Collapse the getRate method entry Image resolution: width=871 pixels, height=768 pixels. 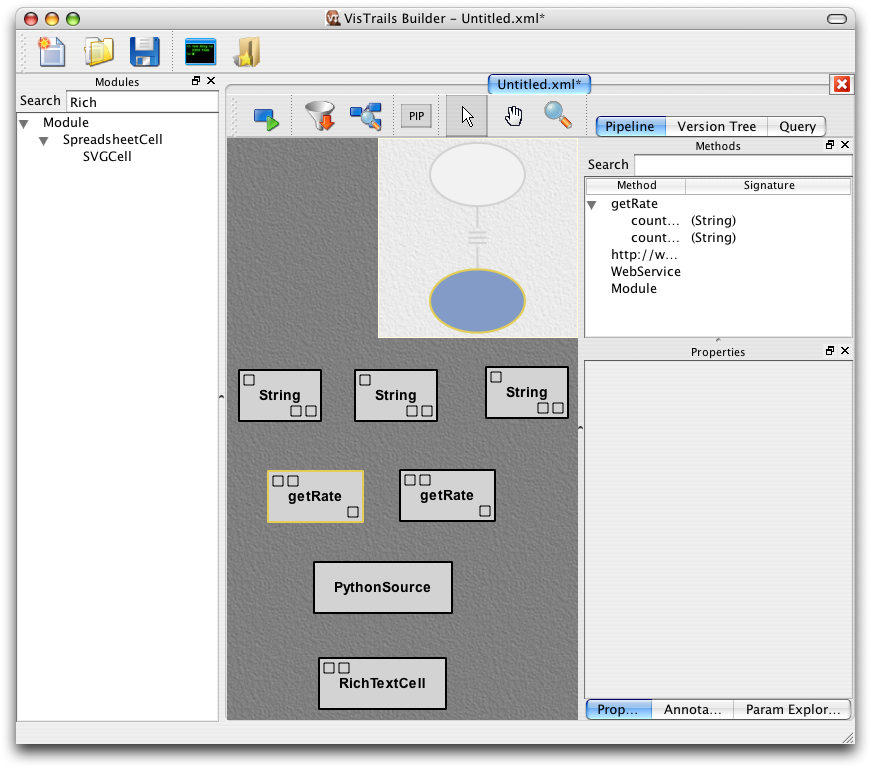592,204
